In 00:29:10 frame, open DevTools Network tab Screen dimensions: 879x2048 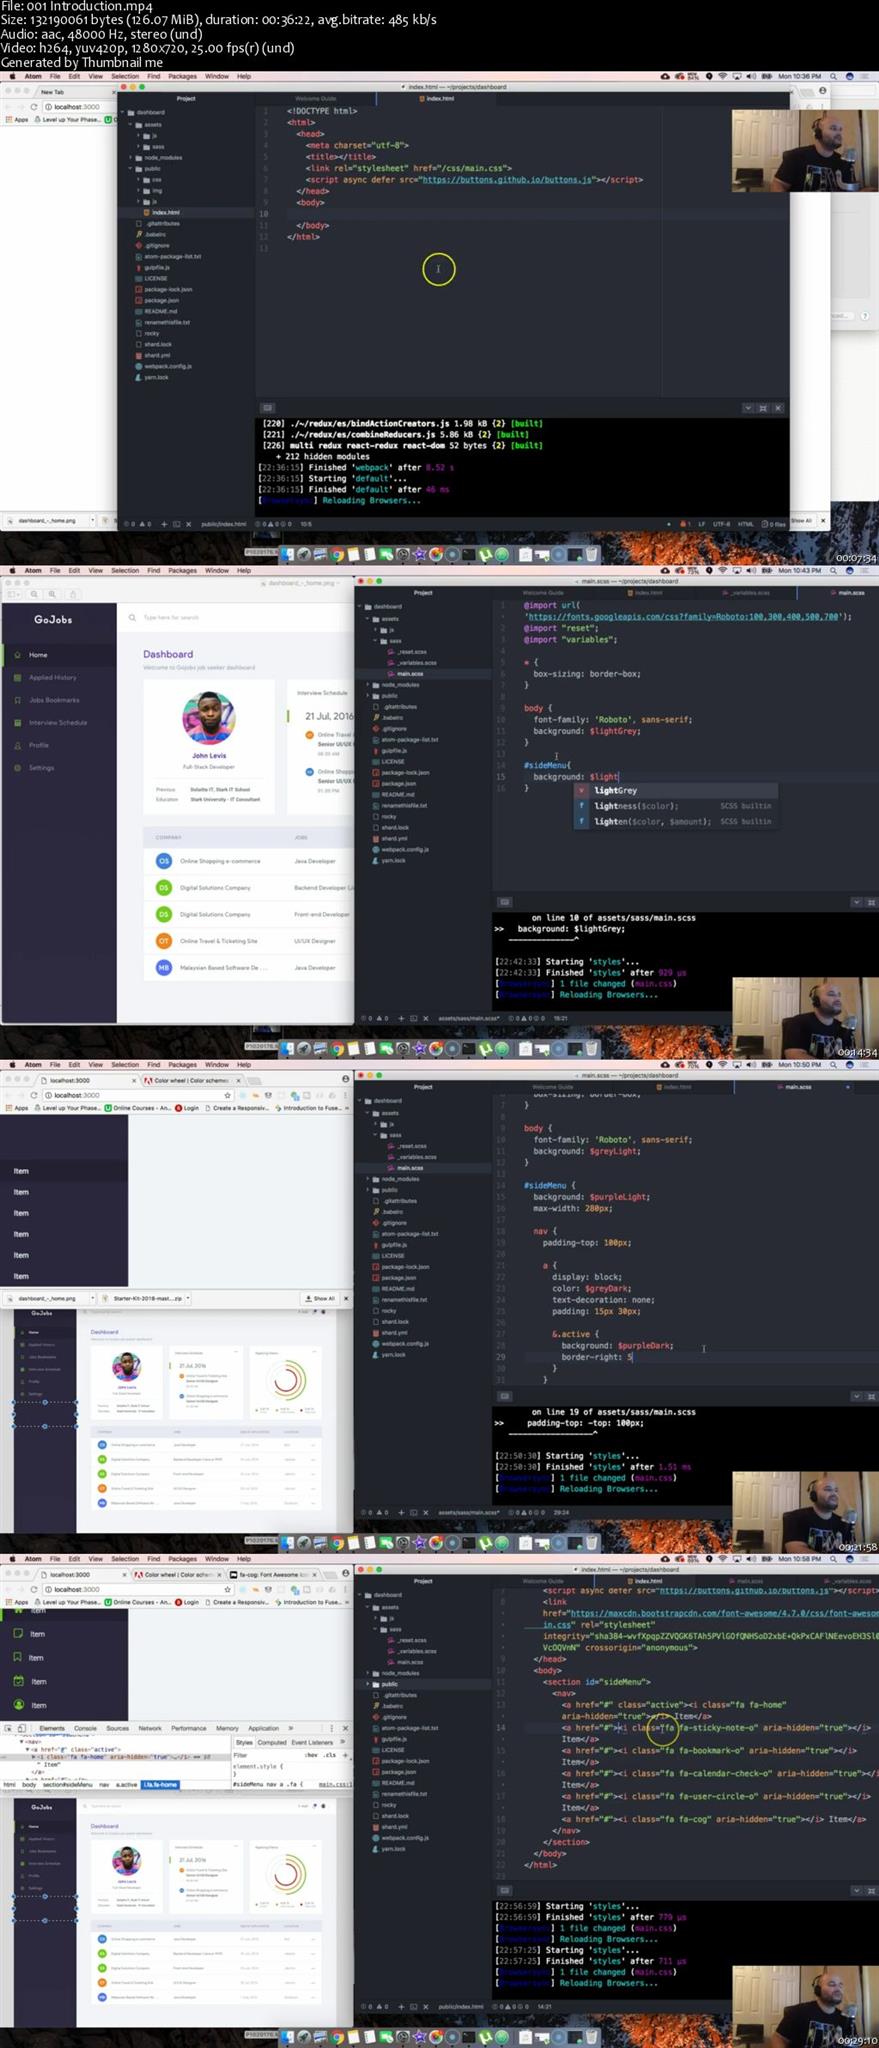[x=150, y=1728]
